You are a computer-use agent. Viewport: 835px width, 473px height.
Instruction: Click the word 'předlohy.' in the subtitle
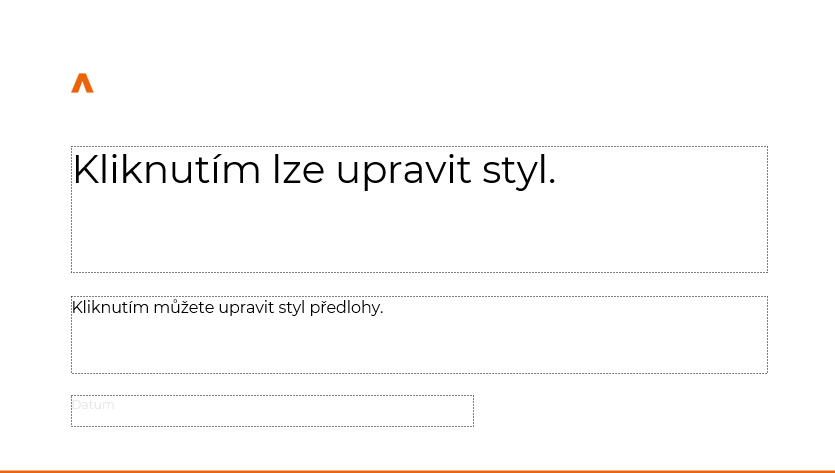[x=346, y=308]
